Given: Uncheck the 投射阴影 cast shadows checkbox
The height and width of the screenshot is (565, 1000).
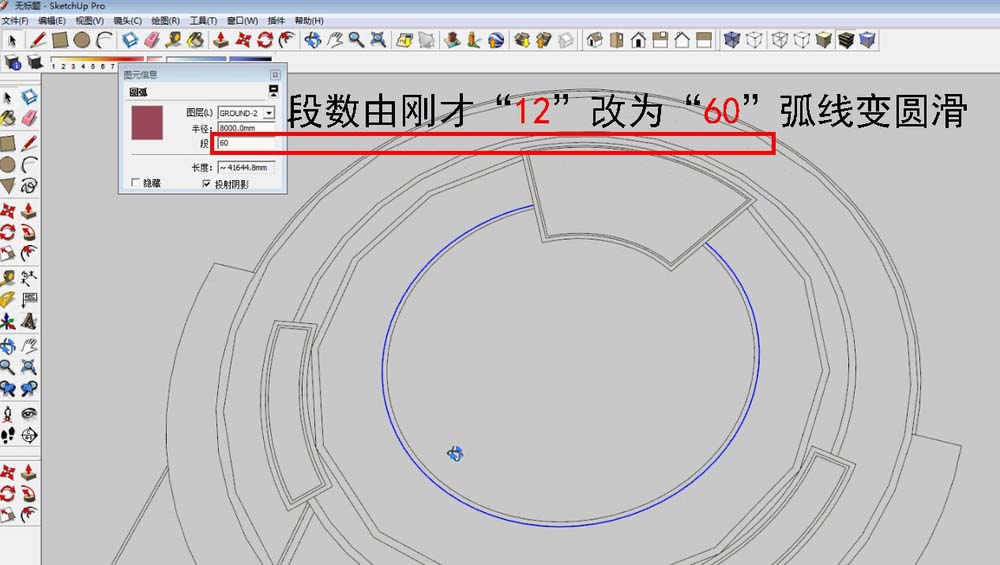Looking at the screenshot, I should pos(206,184).
